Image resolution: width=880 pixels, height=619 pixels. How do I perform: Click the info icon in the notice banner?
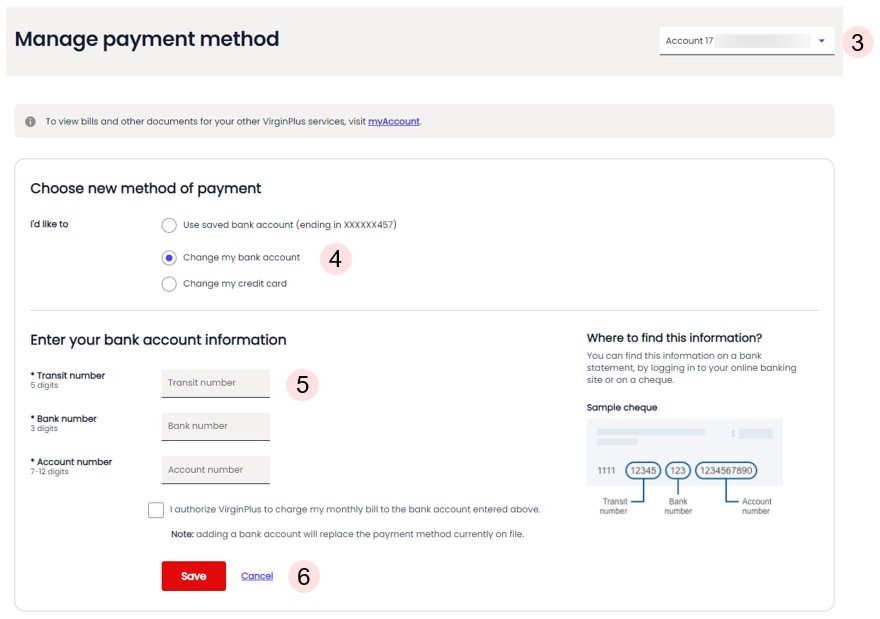(x=30, y=120)
